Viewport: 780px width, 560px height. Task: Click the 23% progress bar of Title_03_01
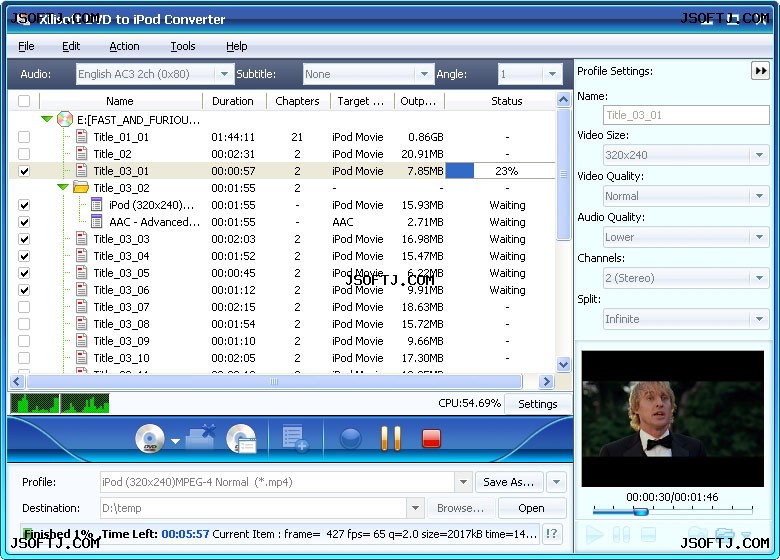[x=500, y=171]
